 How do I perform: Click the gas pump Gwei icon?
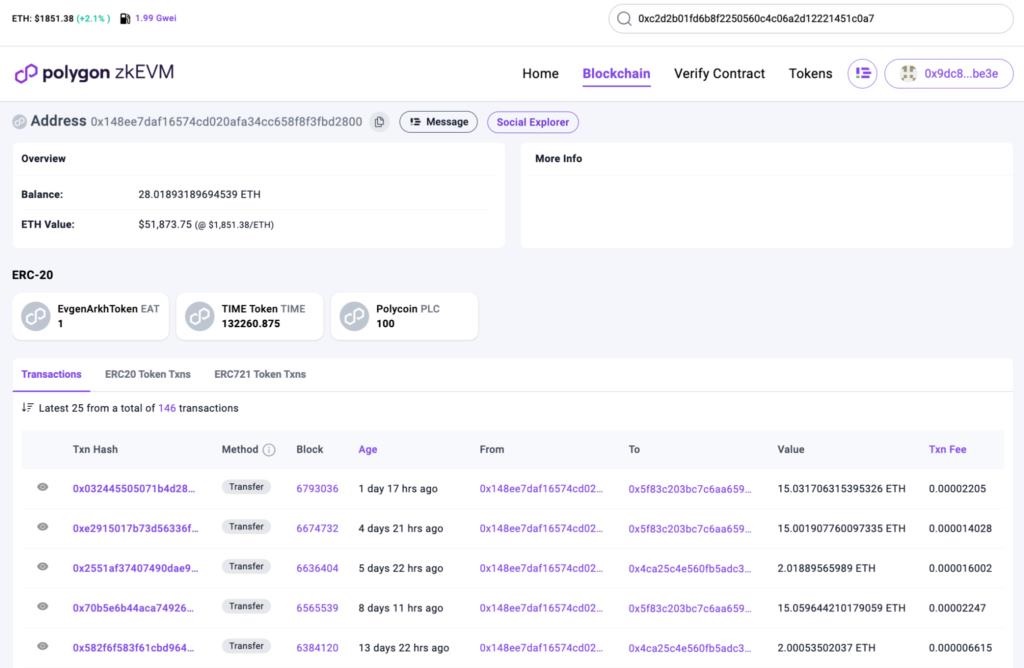124,18
